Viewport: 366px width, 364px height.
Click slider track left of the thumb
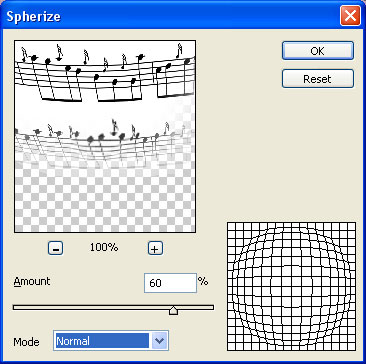click(x=91, y=307)
